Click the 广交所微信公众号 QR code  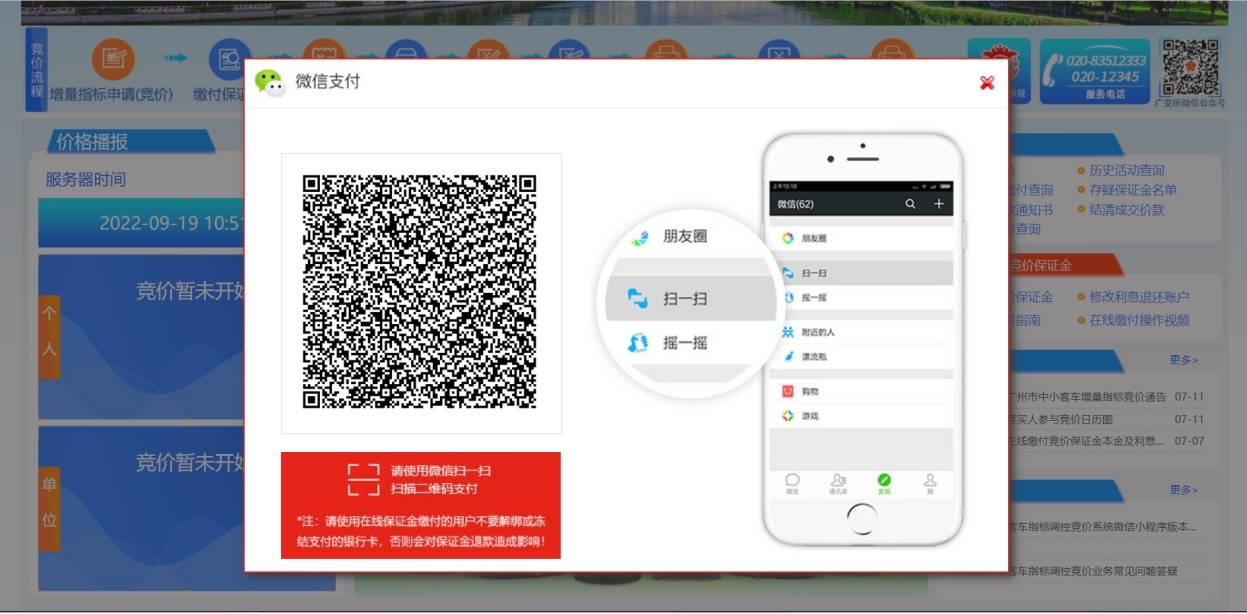[1190, 67]
